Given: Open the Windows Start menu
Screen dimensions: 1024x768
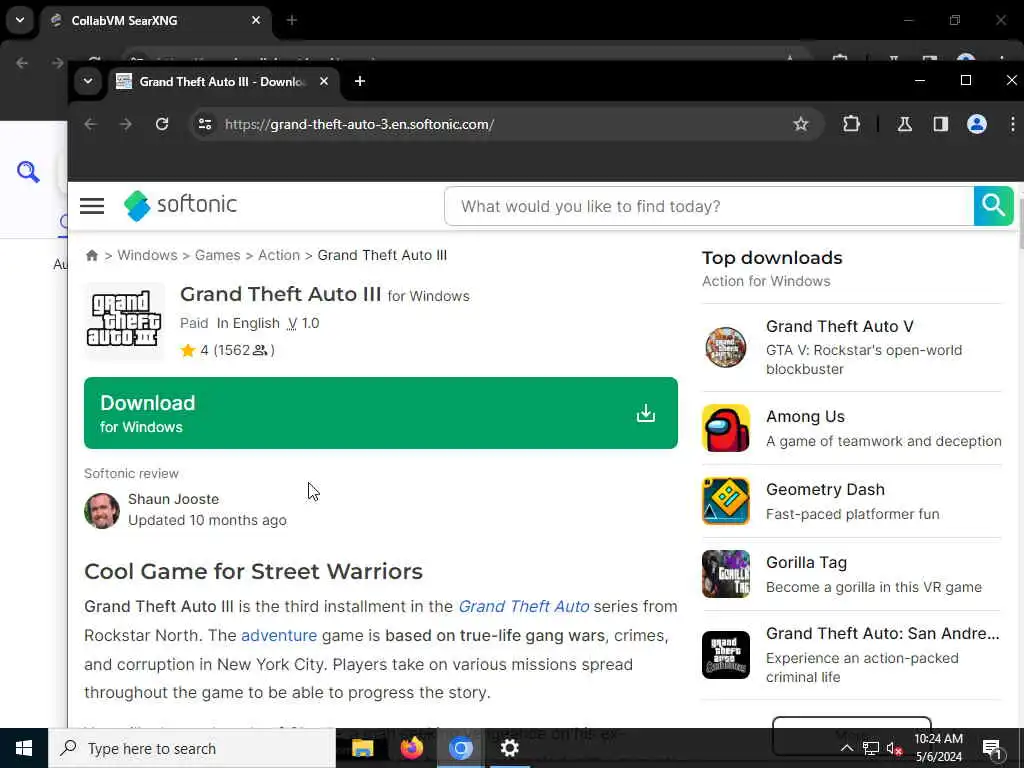Looking at the screenshot, I should [24, 748].
